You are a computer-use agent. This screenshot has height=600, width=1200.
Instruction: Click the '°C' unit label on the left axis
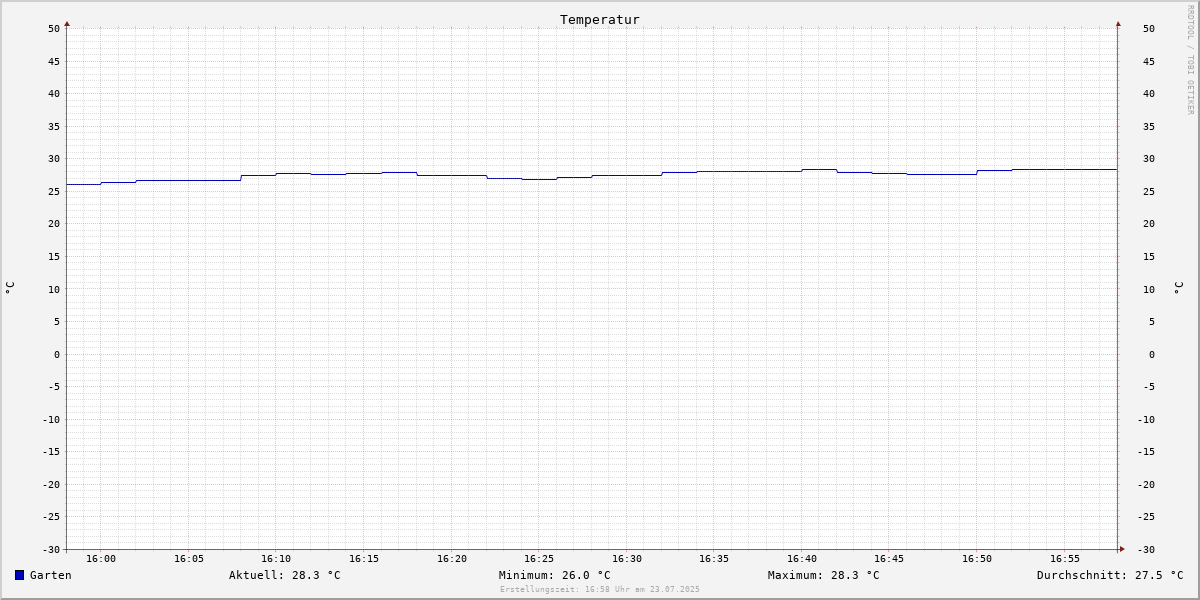tap(10, 288)
